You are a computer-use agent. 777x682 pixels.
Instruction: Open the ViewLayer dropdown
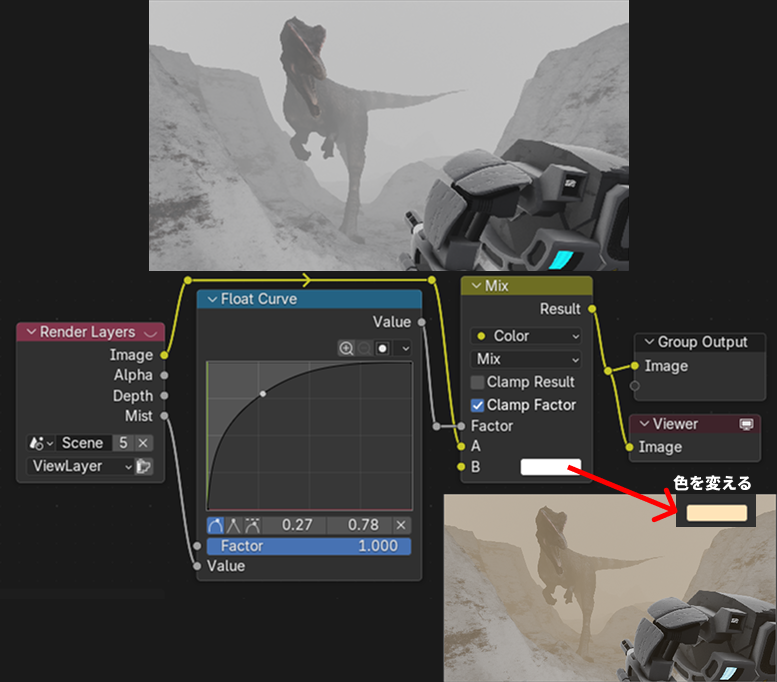tap(80, 466)
